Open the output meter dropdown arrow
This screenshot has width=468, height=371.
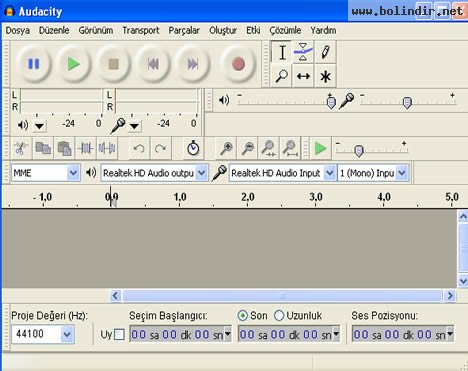[x=39, y=126]
